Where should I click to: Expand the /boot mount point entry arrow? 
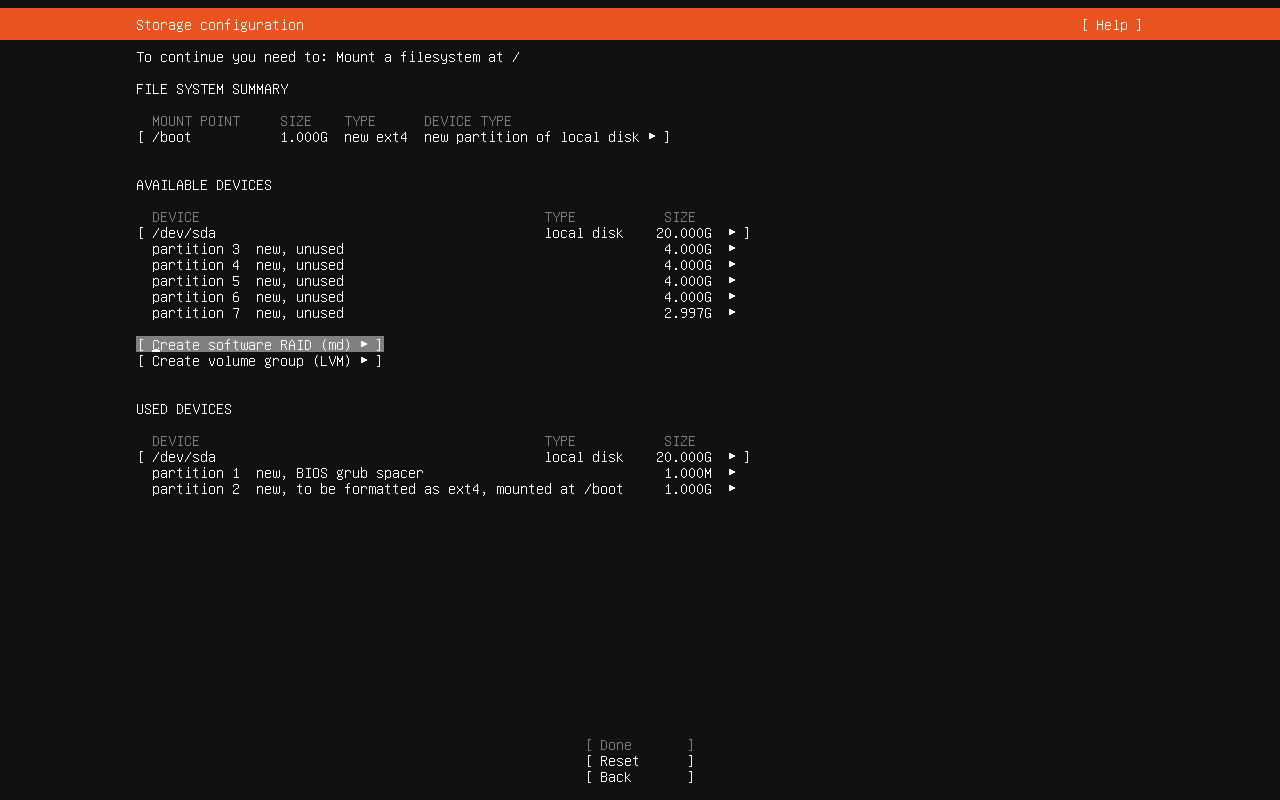pos(652,136)
